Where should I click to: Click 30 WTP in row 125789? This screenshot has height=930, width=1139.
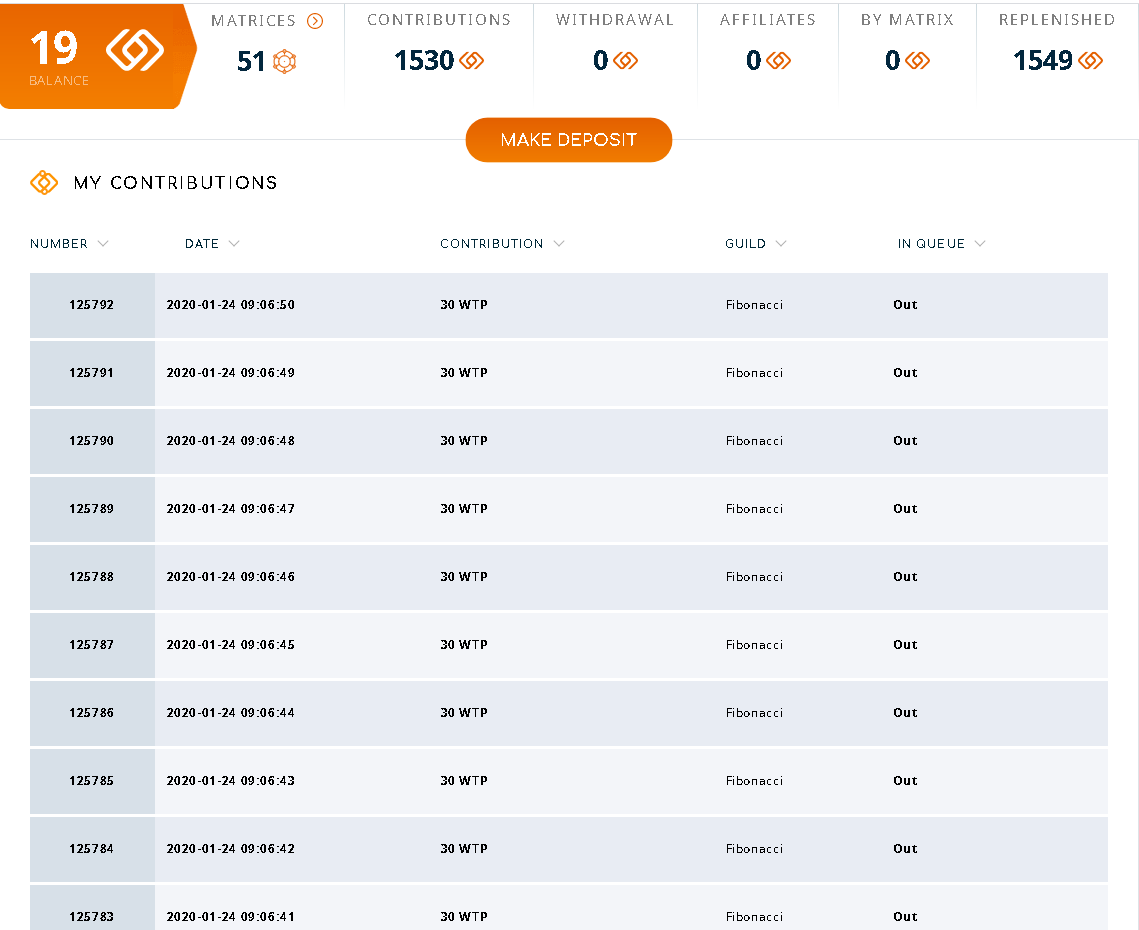pyautogui.click(x=463, y=509)
